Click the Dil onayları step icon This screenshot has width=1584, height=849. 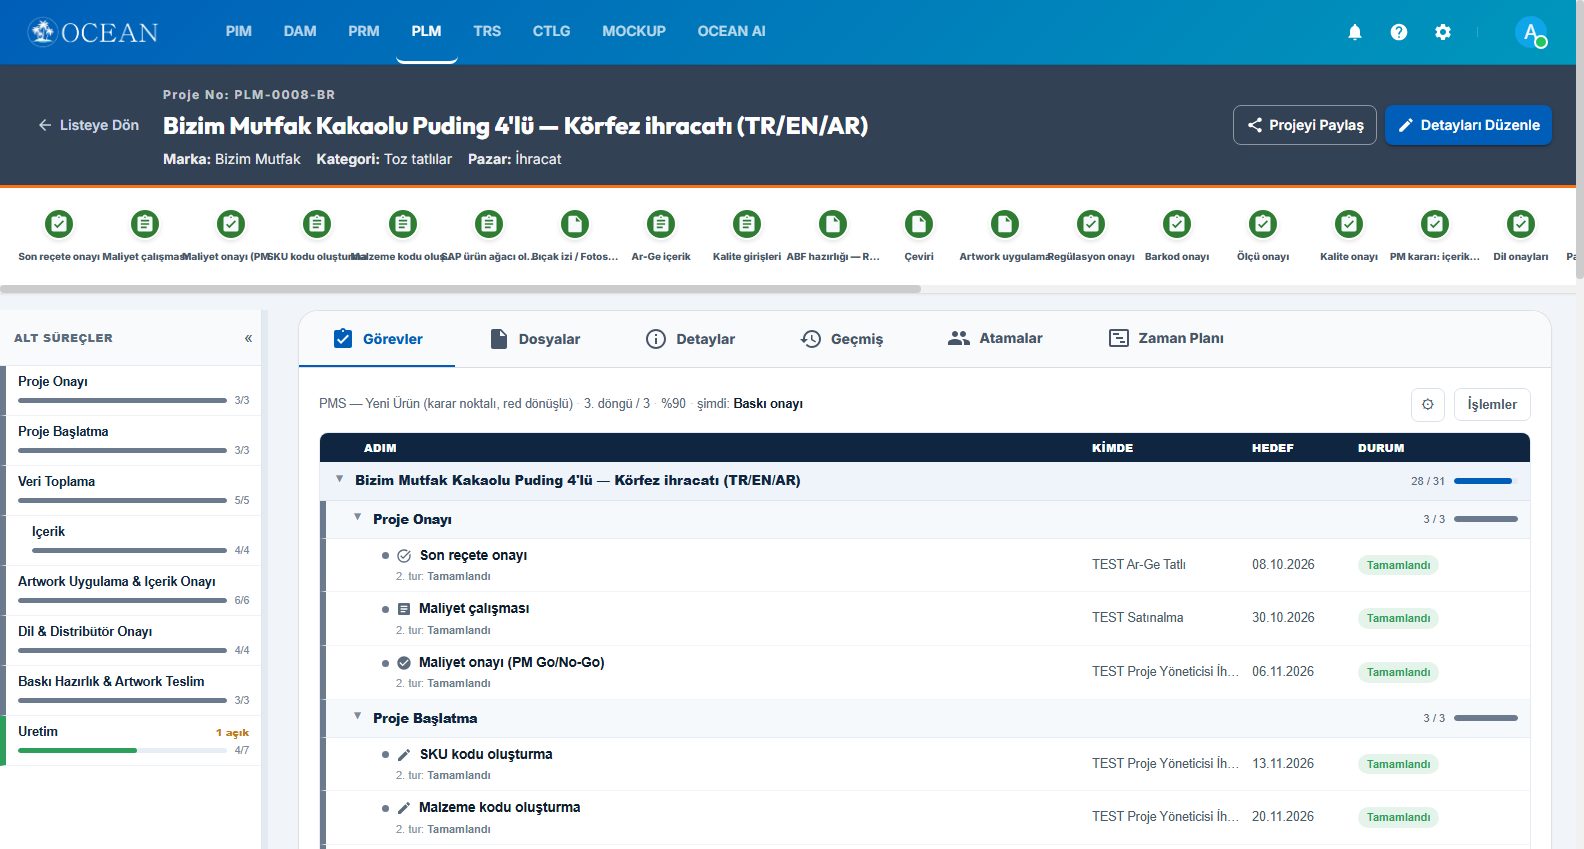tap(1521, 224)
